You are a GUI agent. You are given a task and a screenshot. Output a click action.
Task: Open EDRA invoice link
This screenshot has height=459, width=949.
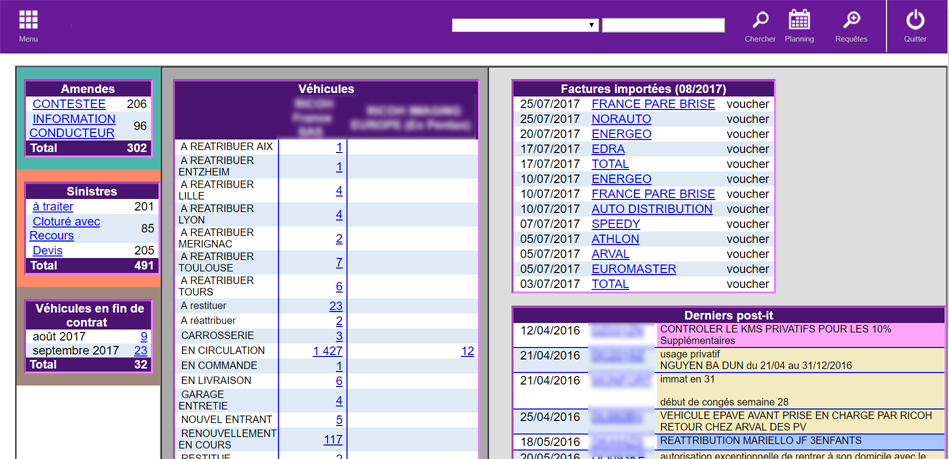point(608,149)
